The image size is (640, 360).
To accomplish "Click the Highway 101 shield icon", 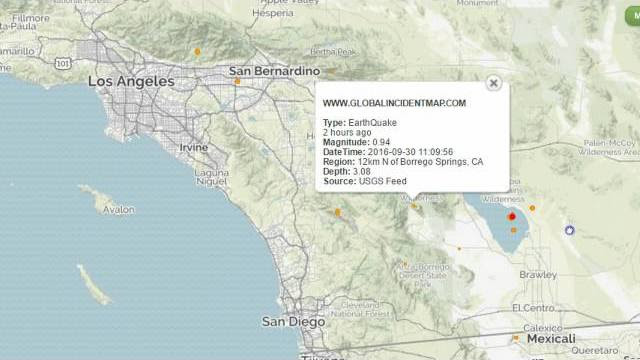I will coord(62,63).
